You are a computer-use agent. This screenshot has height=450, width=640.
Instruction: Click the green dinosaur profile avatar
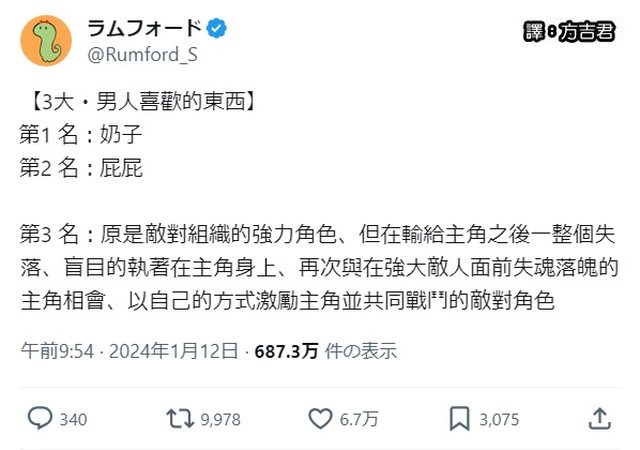(x=45, y=42)
